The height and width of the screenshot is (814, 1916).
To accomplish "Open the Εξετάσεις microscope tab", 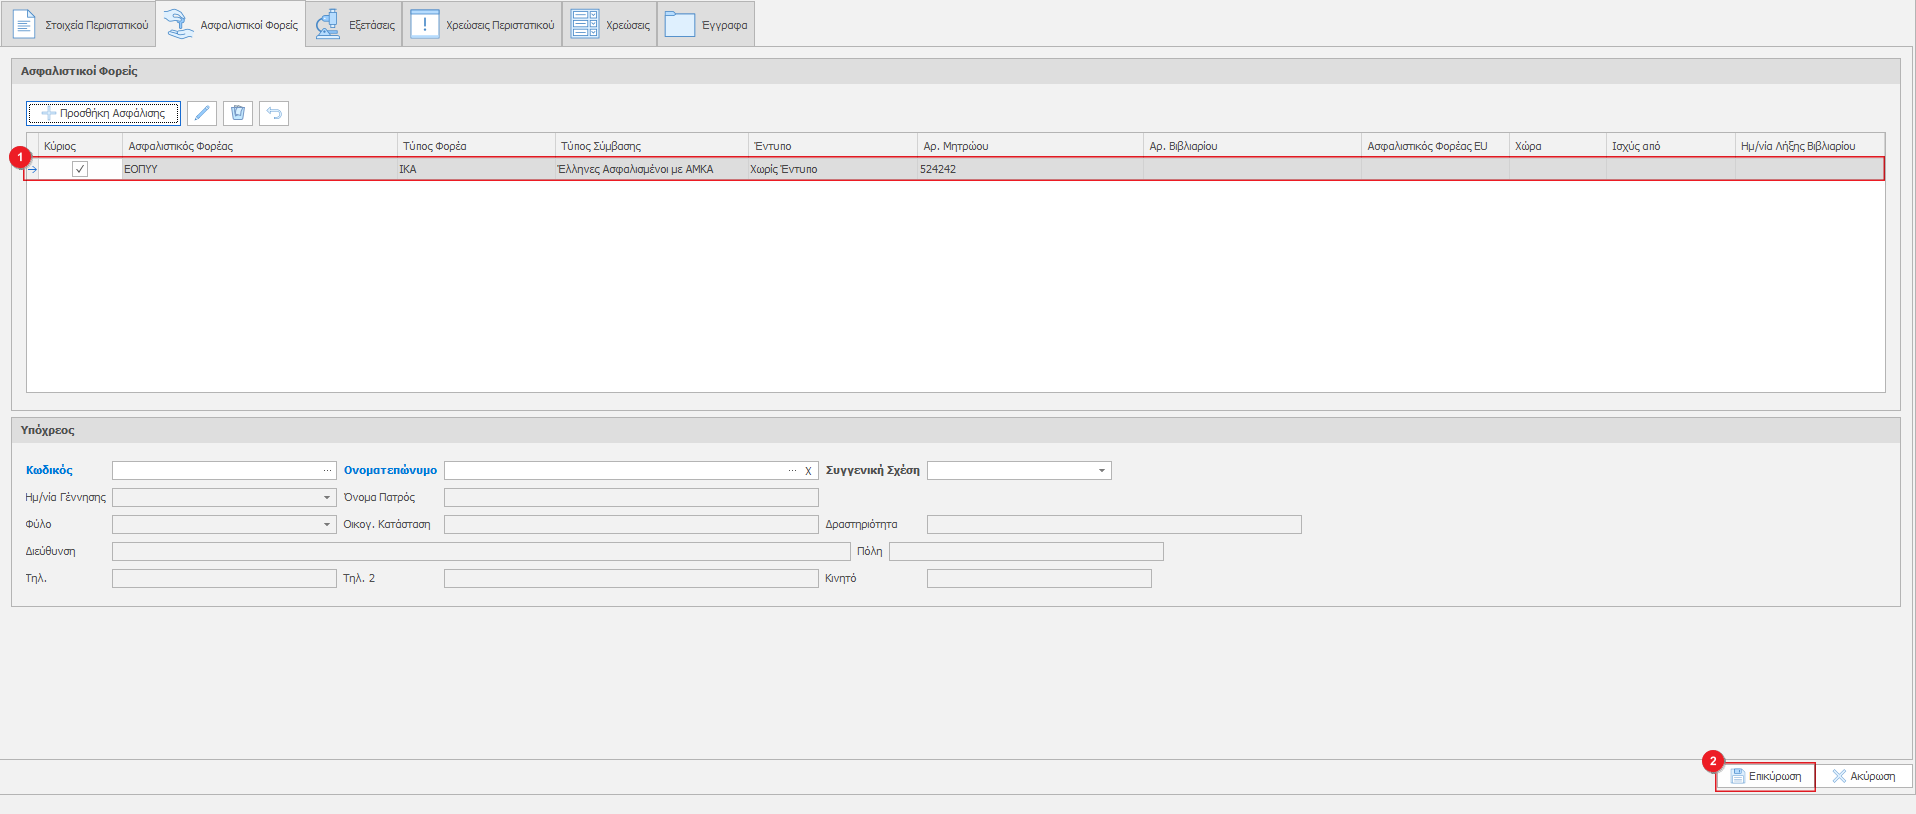I will (x=355, y=25).
